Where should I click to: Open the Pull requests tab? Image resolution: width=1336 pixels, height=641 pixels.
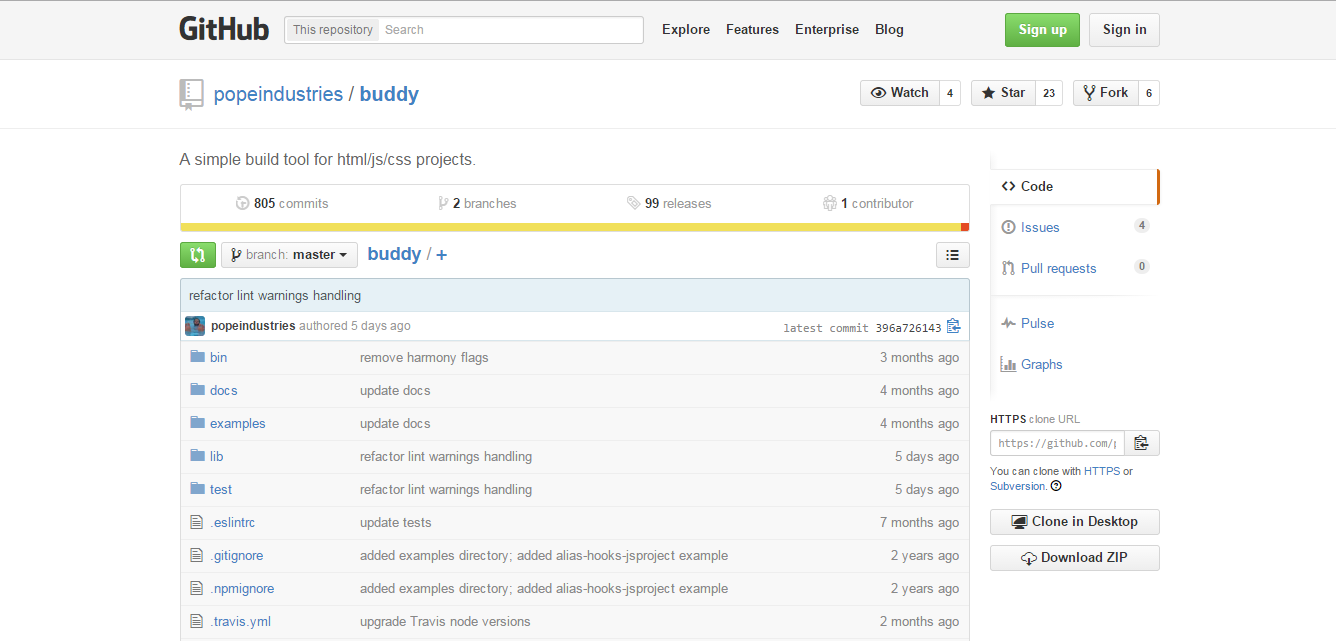tap(1075, 268)
